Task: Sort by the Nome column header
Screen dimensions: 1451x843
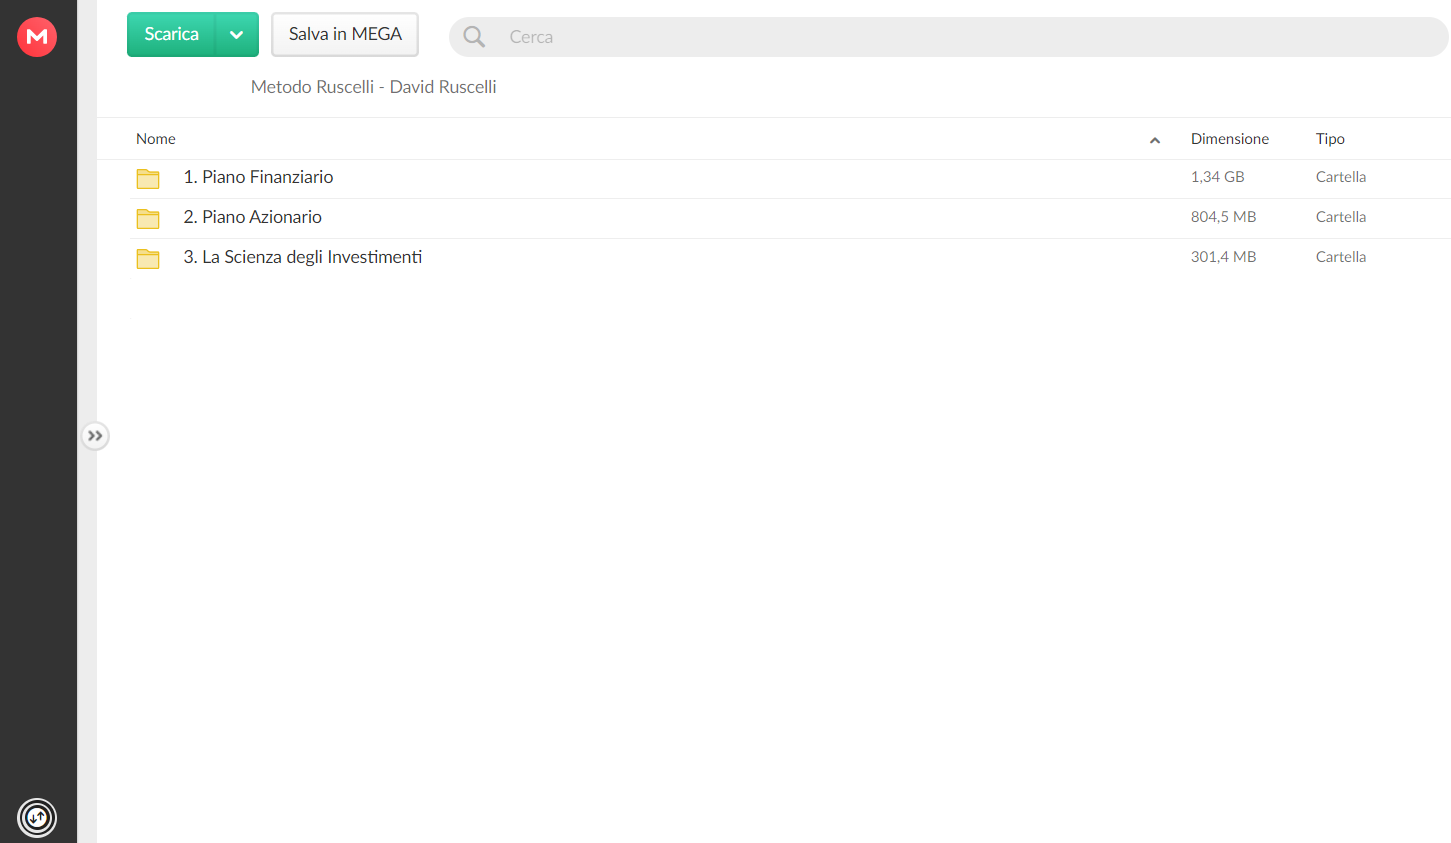Action: (156, 139)
